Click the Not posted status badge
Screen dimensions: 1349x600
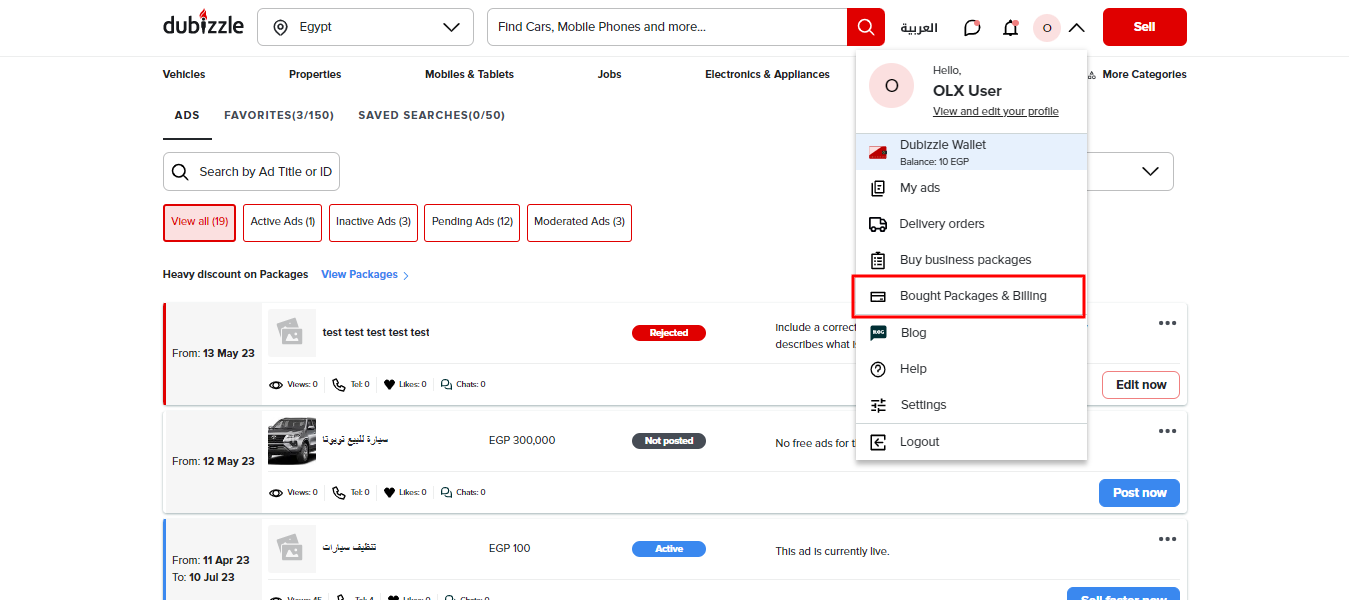point(669,441)
